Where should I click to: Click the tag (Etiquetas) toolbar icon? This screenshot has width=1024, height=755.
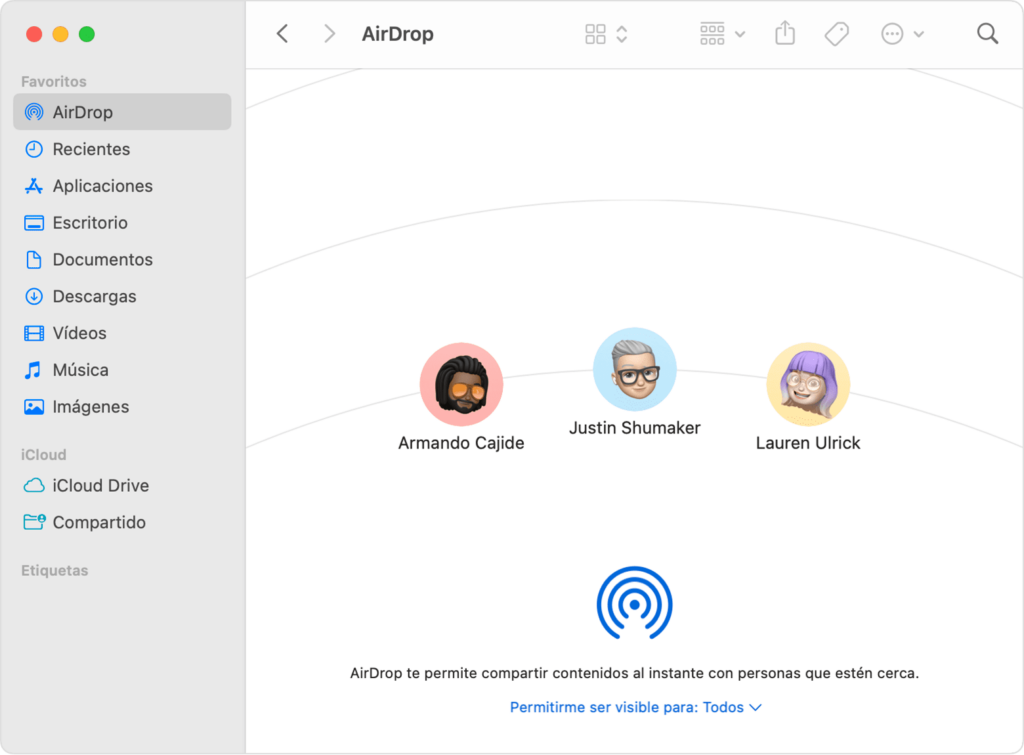click(x=836, y=34)
